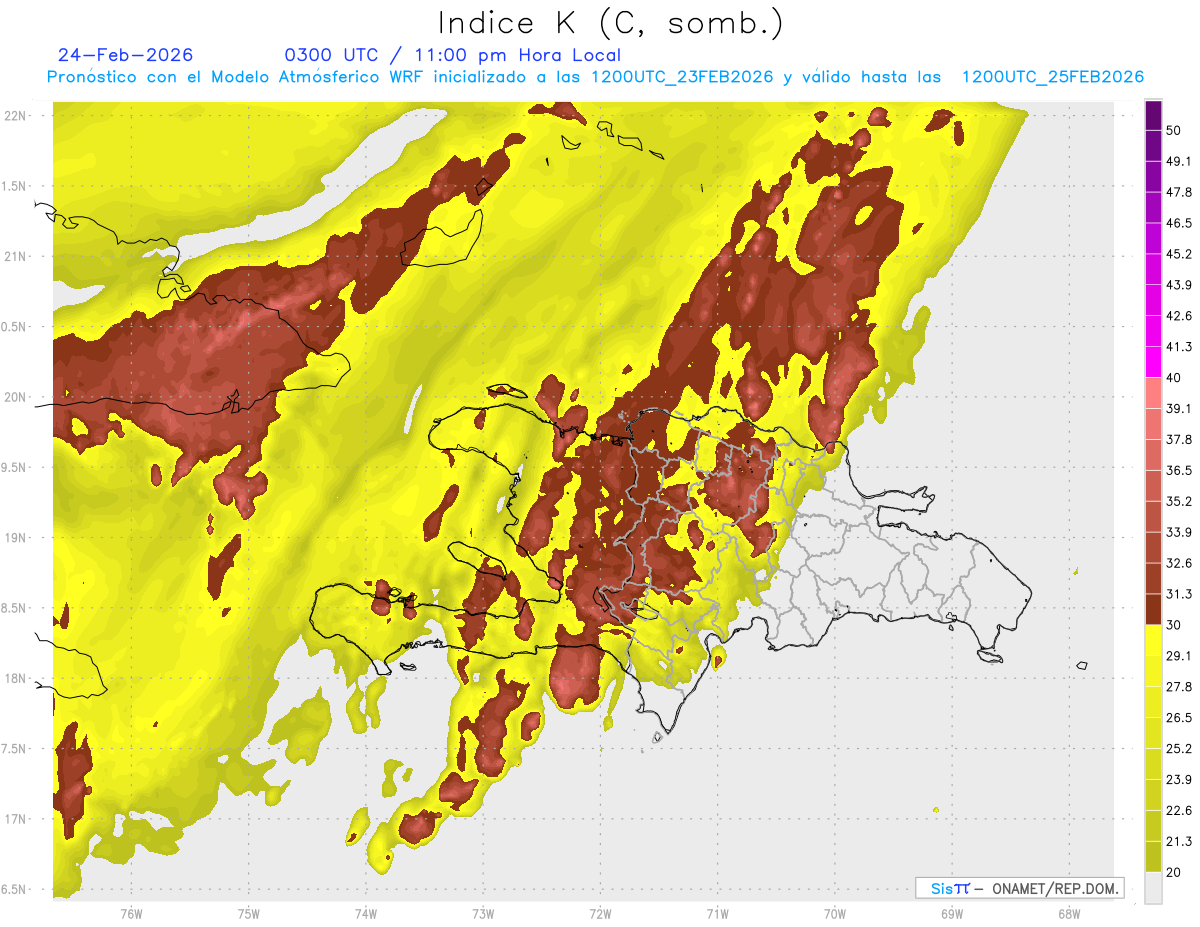Select the bright yellow colorbar segment between 29.1 and 30
1200x927 pixels.
tap(1153, 640)
